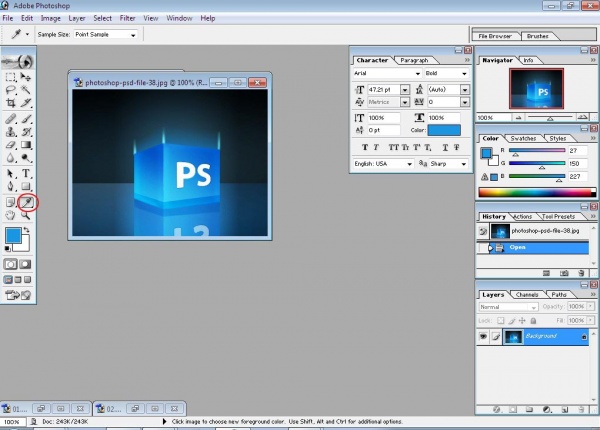This screenshot has width=600, height=430.
Task: Hide the Background layer with eye icon
Action: [485, 338]
